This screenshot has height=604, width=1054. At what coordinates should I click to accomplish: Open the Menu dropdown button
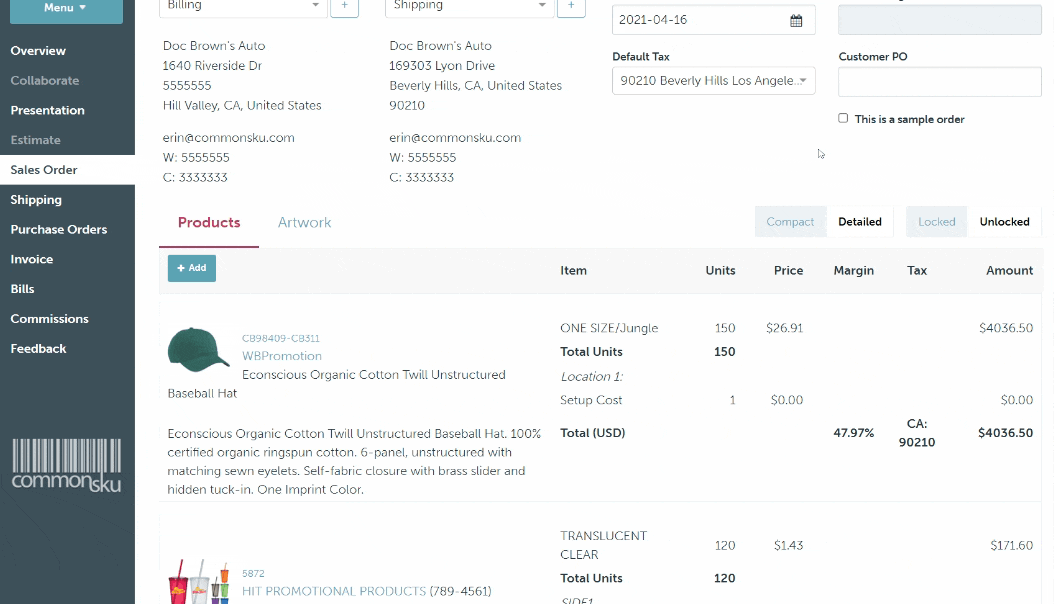pos(66,9)
